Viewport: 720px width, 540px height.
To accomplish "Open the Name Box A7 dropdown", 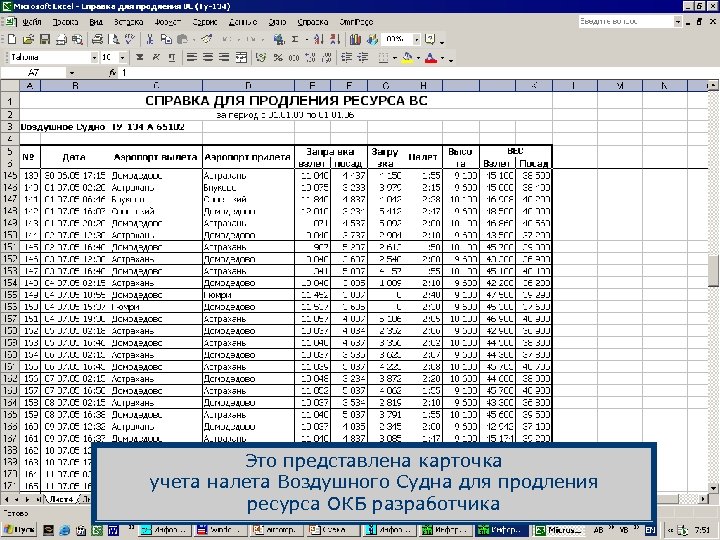I will [x=72, y=73].
